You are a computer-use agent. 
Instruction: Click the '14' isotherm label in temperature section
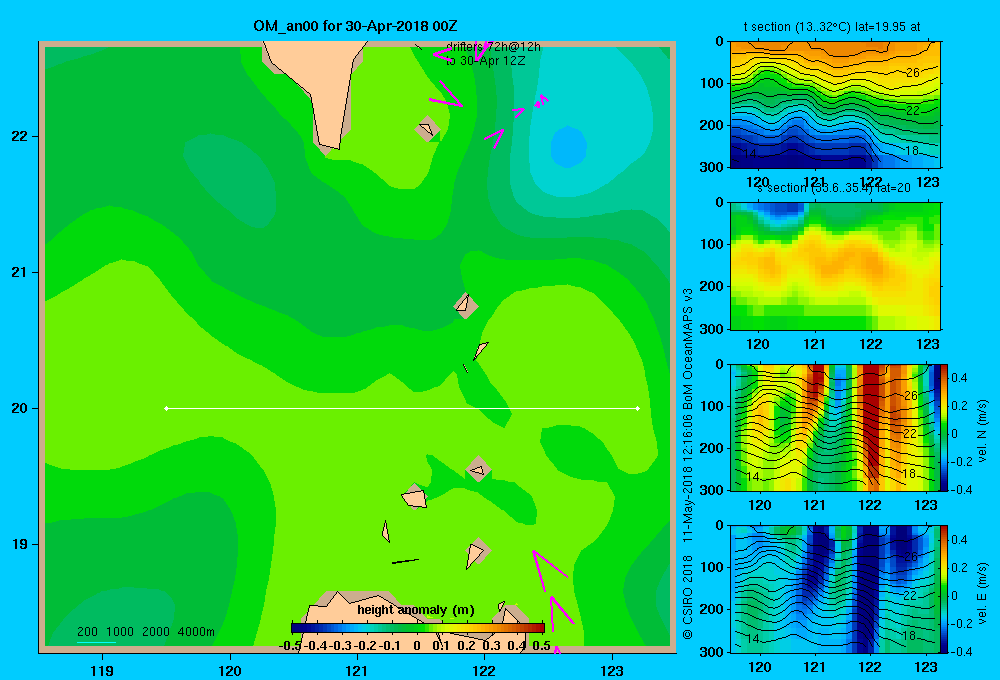750,154
